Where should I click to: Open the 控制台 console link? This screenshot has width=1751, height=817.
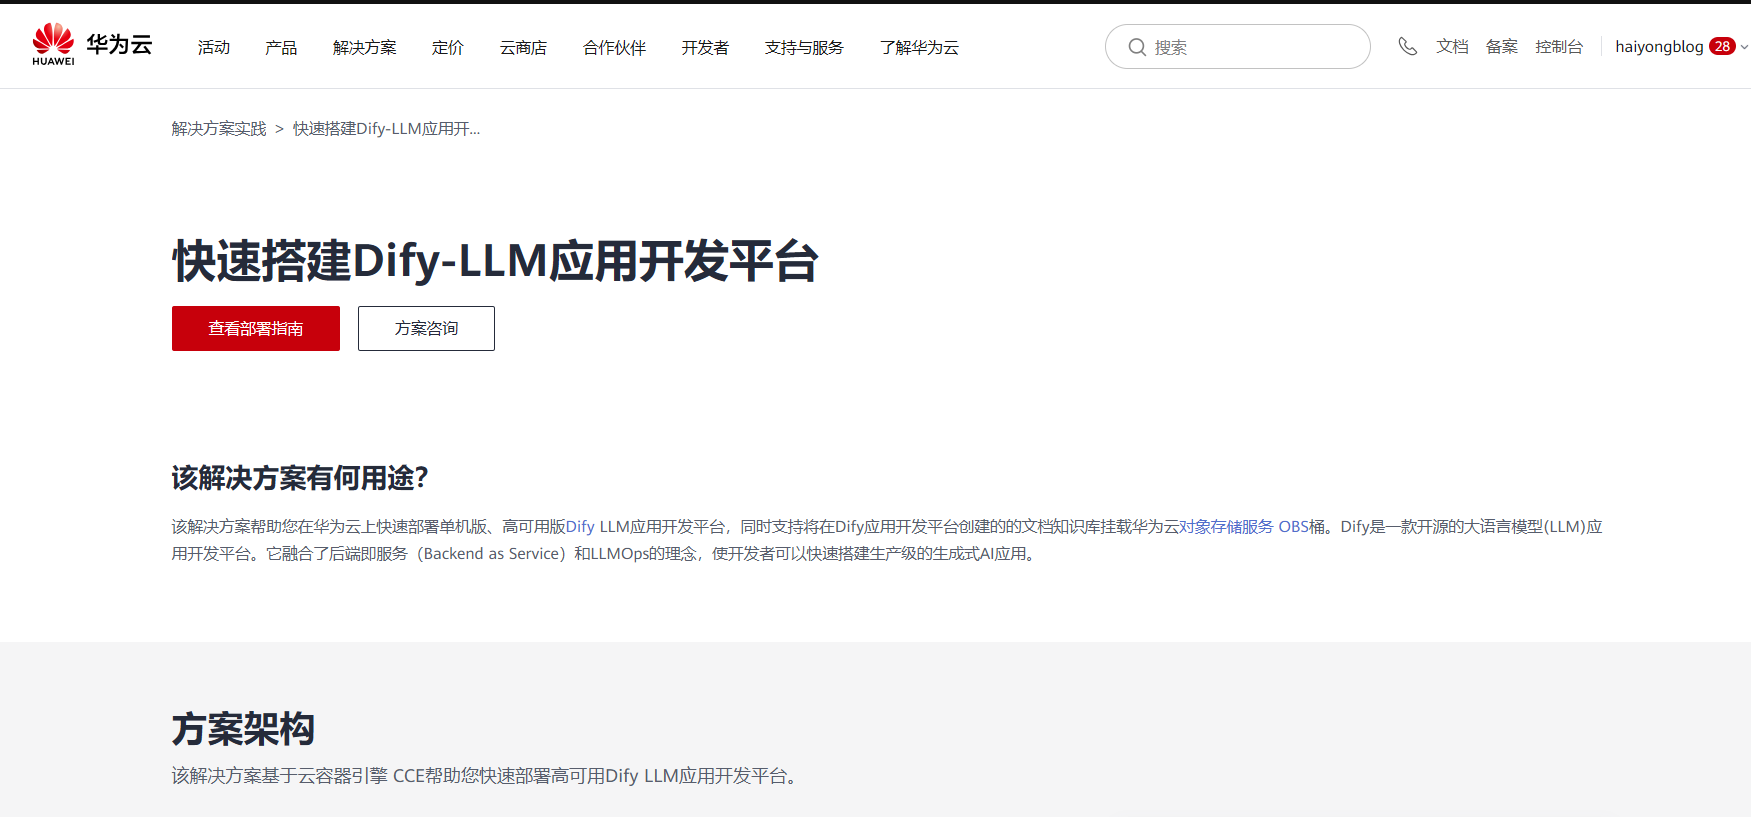coord(1560,46)
